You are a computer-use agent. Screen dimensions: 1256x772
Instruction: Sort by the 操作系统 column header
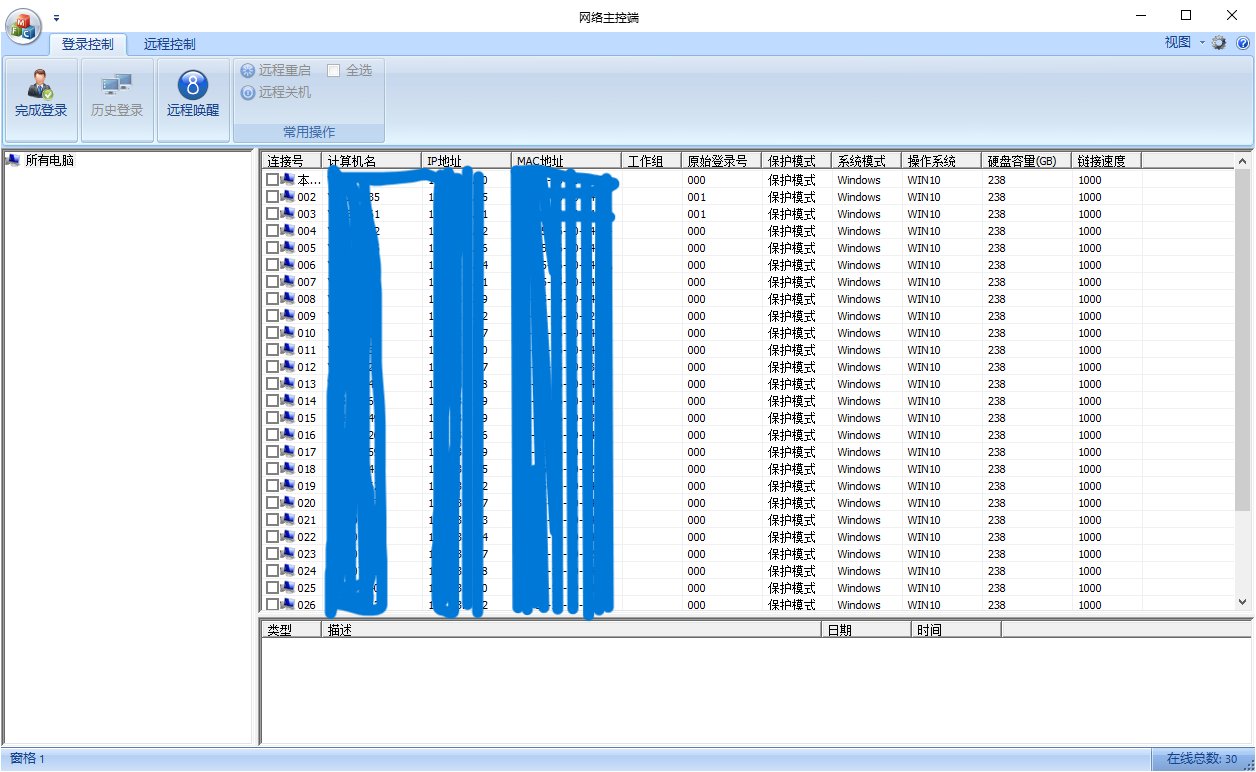pyautogui.click(x=942, y=160)
